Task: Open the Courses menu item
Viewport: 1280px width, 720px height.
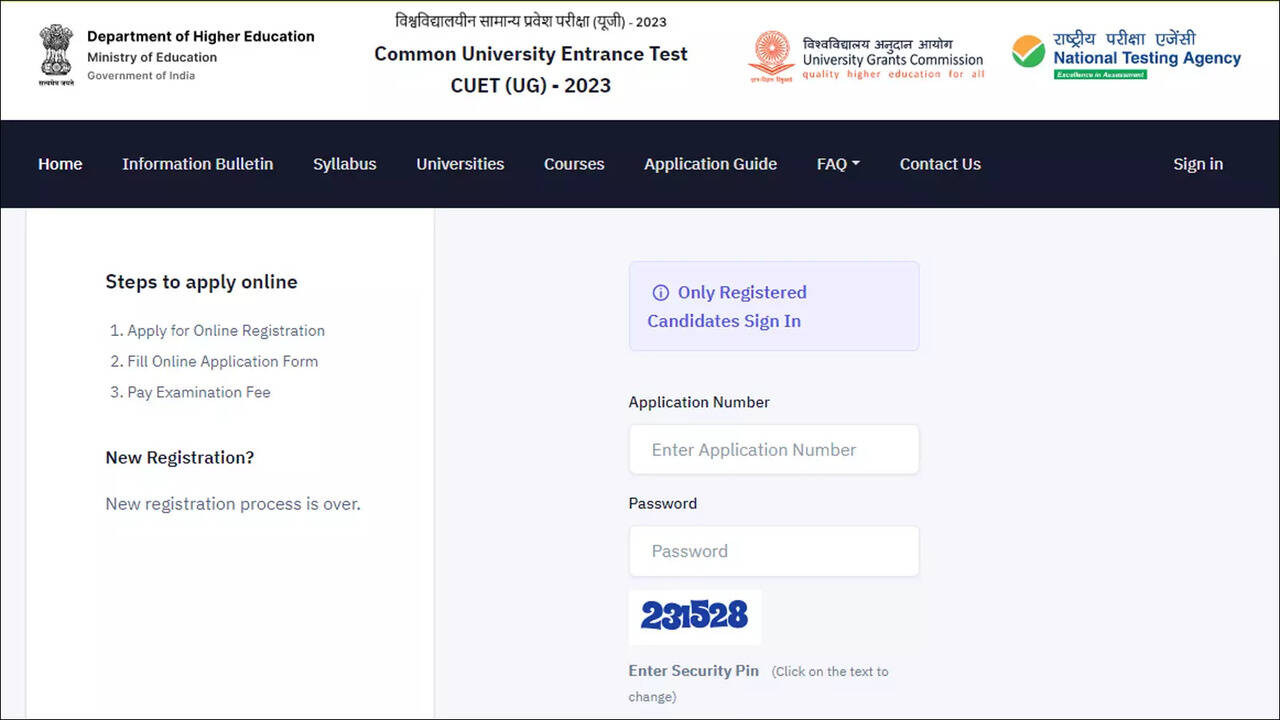Action: tap(574, 164)
